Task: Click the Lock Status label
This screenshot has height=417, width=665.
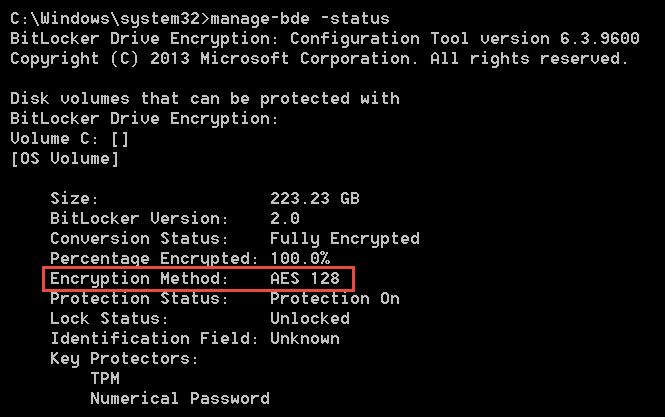Action: (x=109, y=319)
